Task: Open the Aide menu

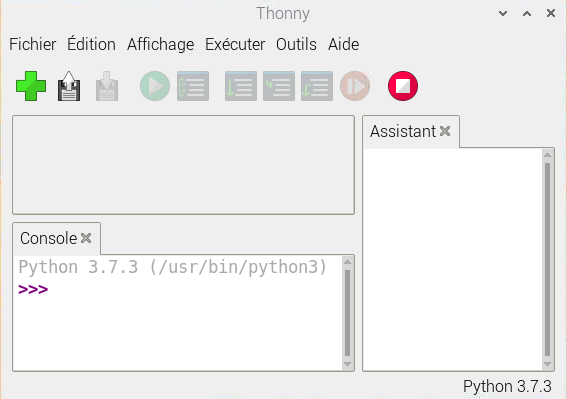Action: pos(344,44)
